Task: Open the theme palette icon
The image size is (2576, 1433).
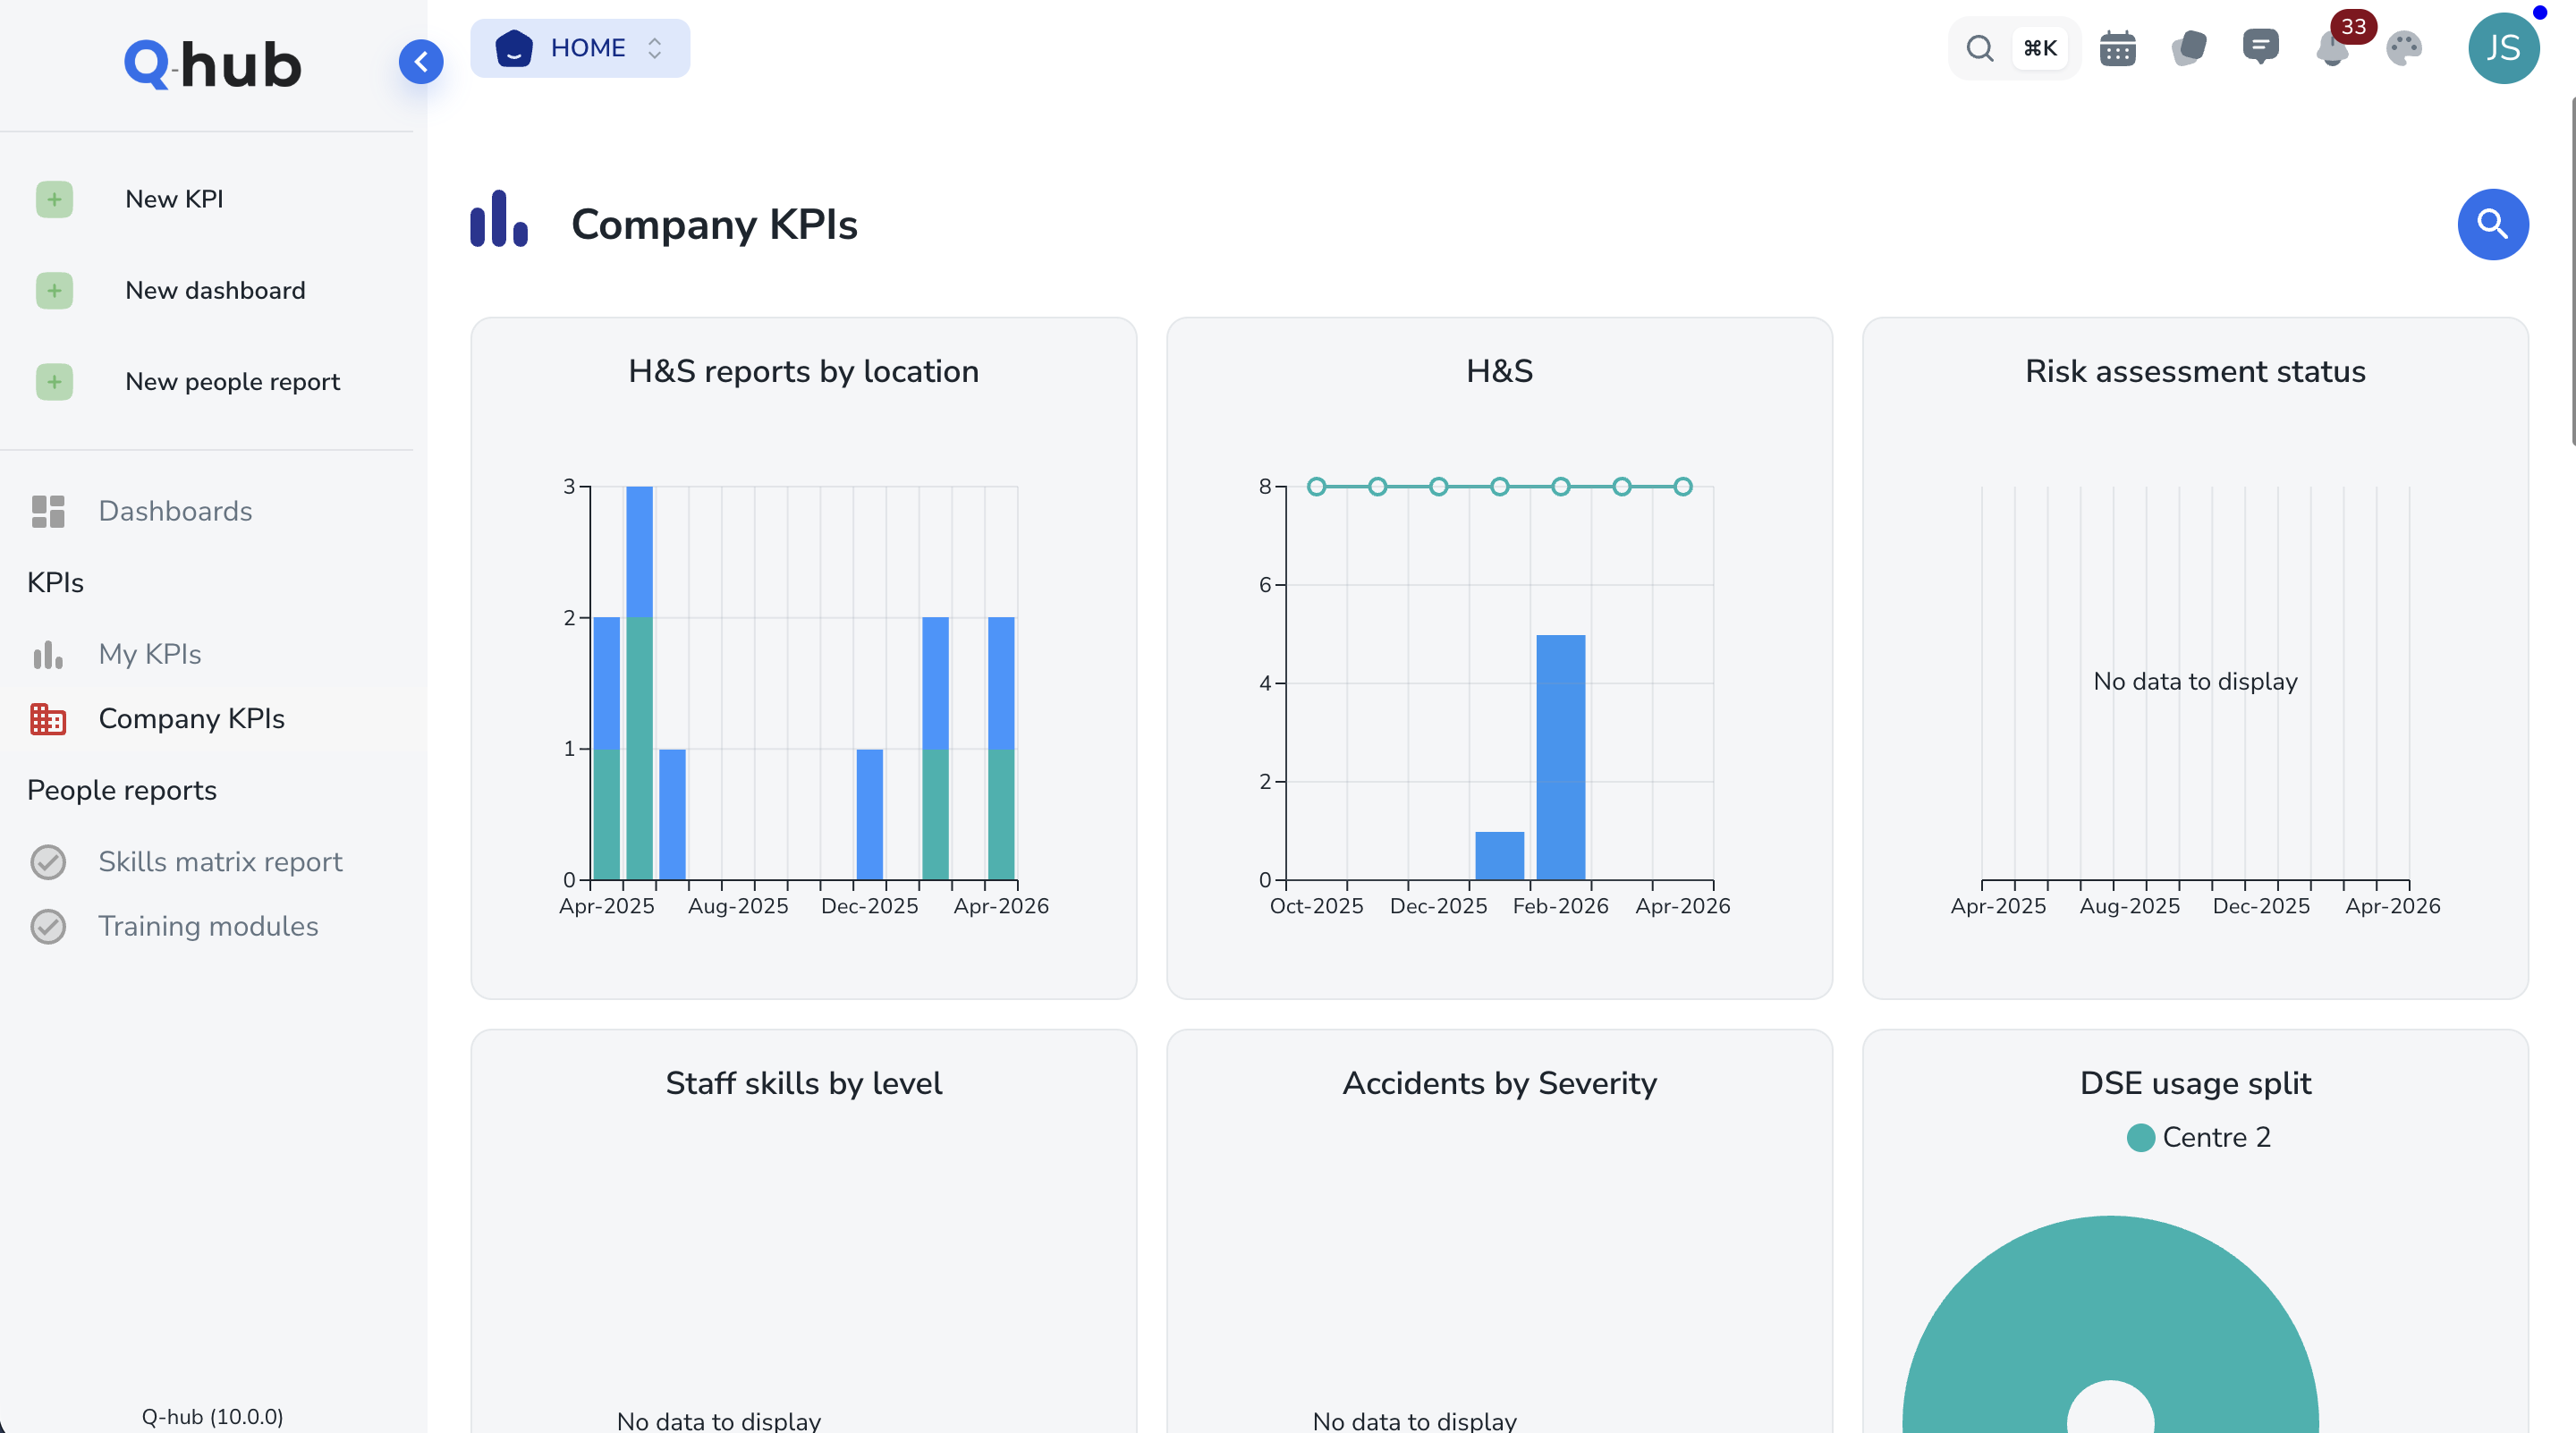Action: coord(2404,47)
